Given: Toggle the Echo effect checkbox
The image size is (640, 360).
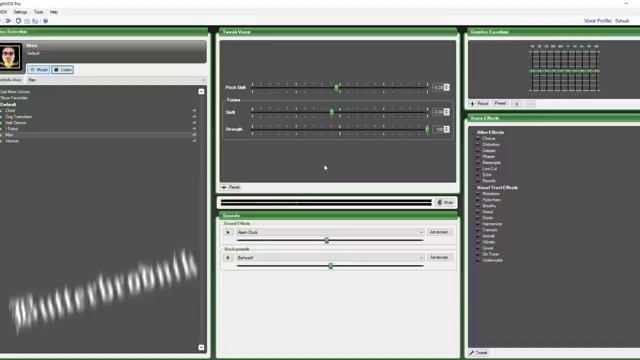Looking at the screenshot, I should [x=478, y=175].
